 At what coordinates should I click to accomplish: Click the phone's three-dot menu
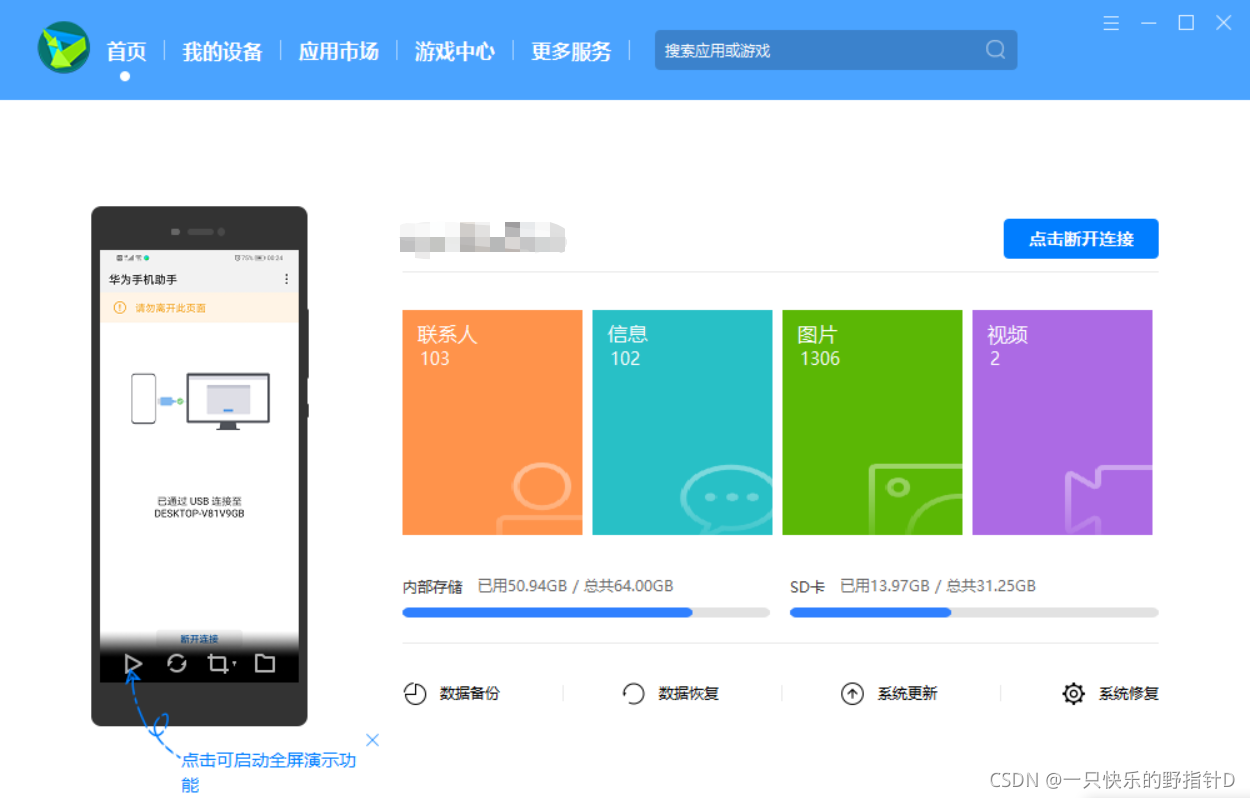(x=287, y=279)
